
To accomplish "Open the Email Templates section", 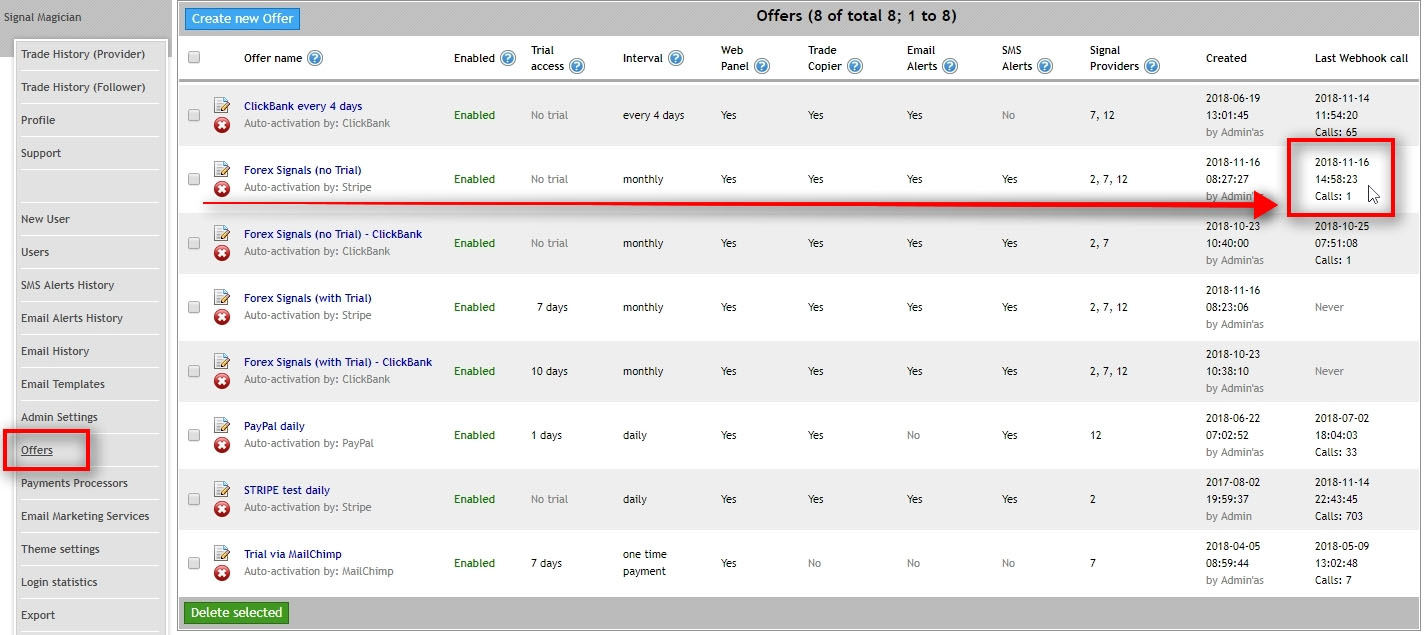I will [x=61, y=384].
